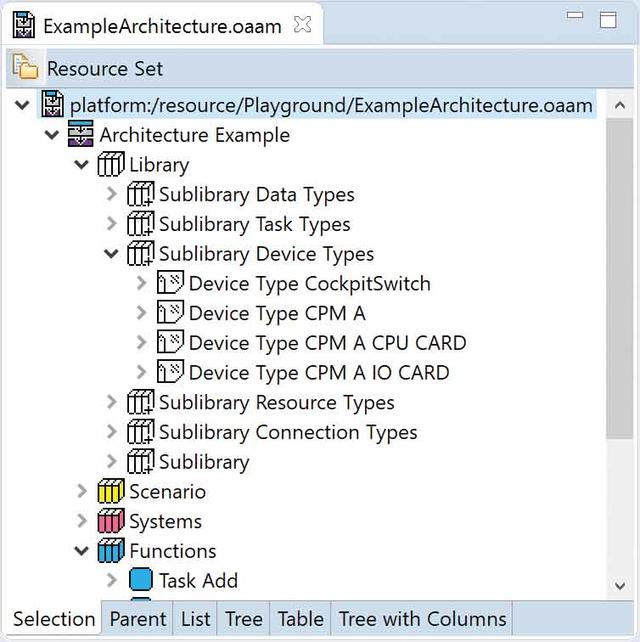Maximize the editor view
This screenshot has width=640, height=642.
(x=608, y=20)
